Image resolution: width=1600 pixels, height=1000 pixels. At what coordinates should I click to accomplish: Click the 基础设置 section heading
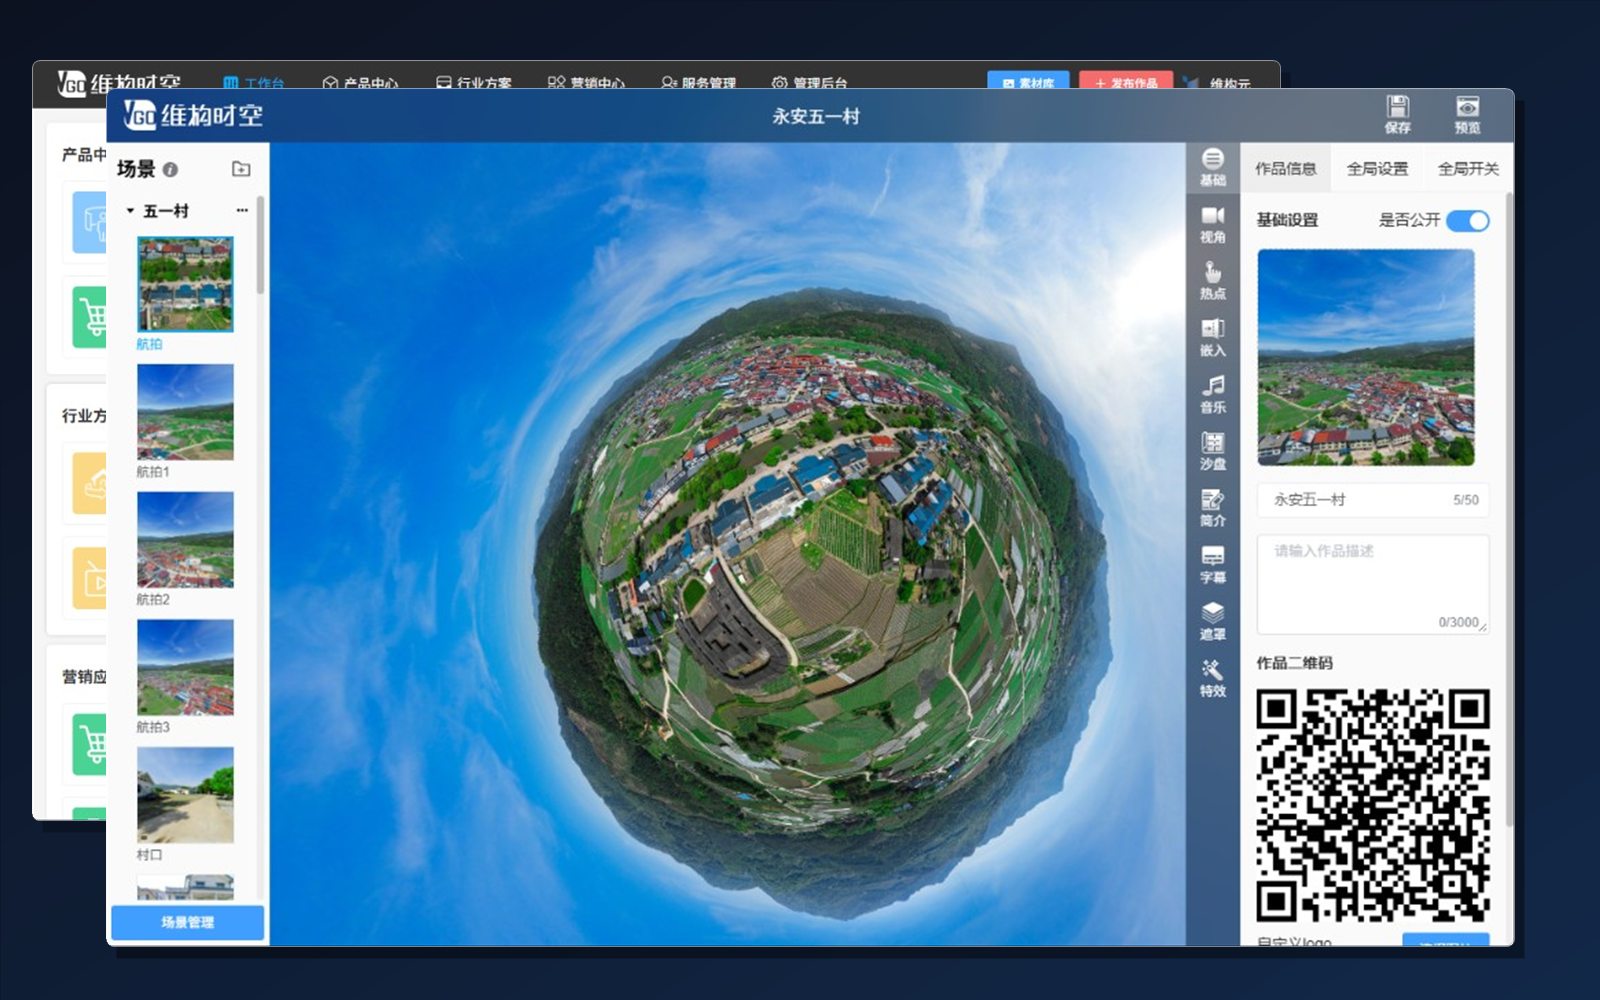(x=1287, y=220)
